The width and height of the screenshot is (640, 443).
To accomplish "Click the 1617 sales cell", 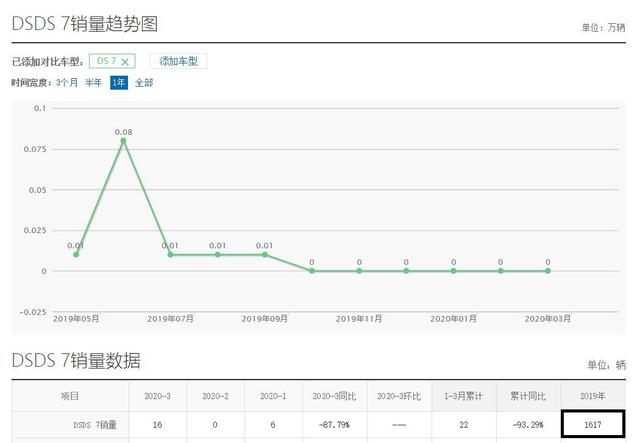I will 593,425.
